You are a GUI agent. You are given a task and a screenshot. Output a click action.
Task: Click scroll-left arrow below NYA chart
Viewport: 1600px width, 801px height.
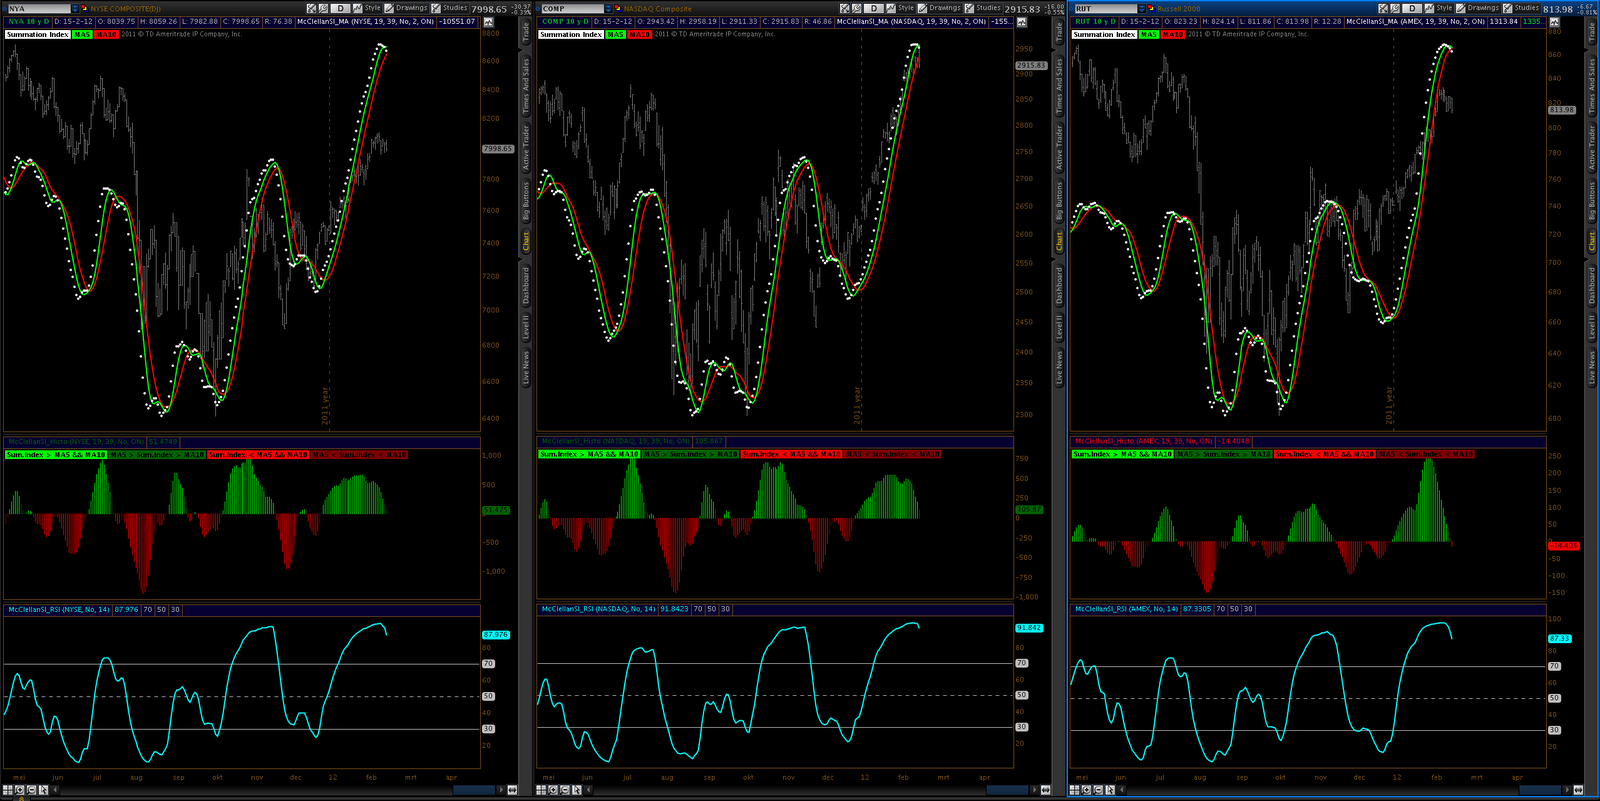pyautogui.click(x=55, y=790)
